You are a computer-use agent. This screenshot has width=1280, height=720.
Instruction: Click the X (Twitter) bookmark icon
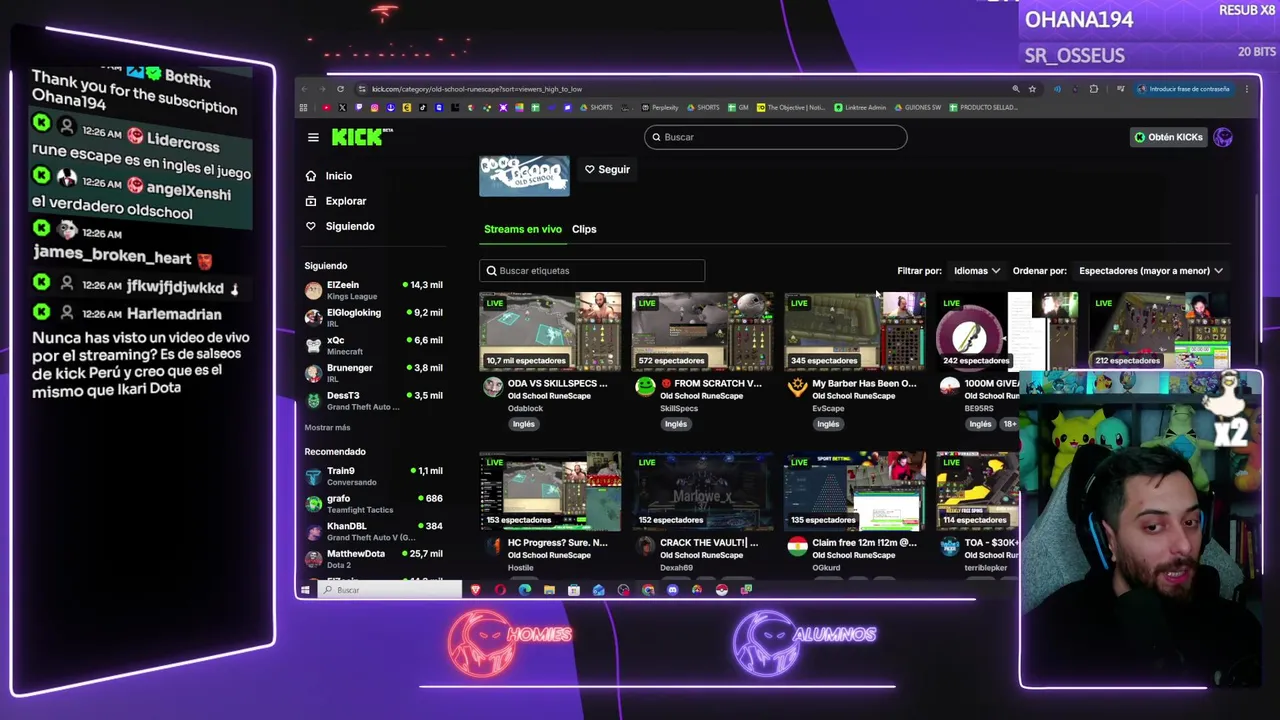click(x=342, y=107)
